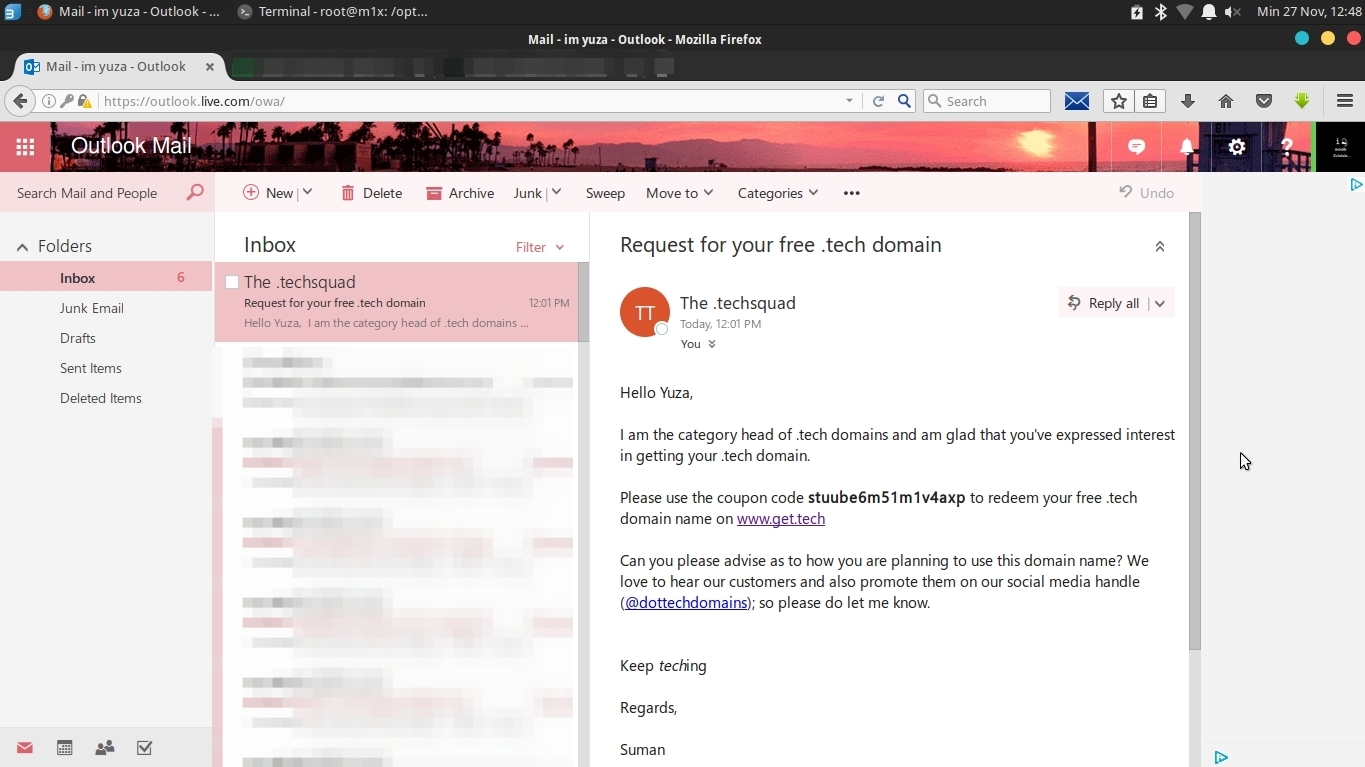Reload the page in Firefox
The image size is (1365, 767).
(x=878, y=101)
